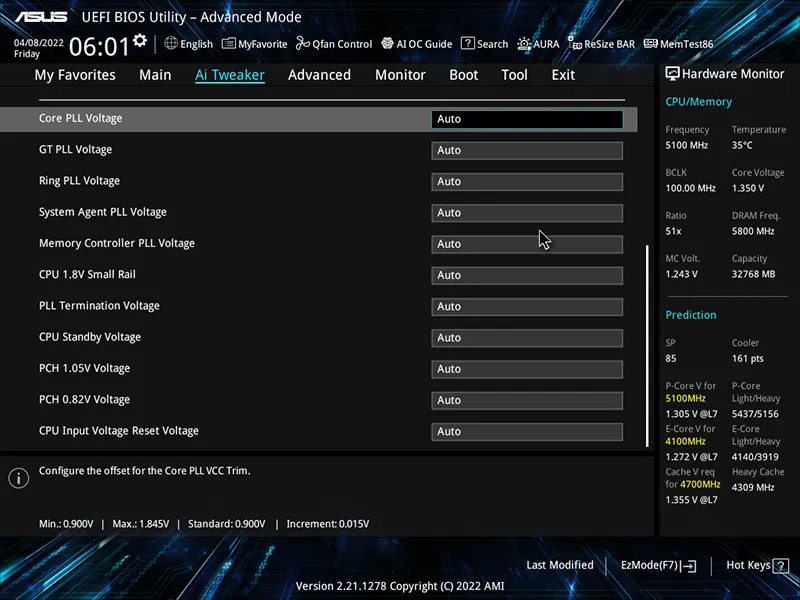
Task: Open AURA lighting icon
Action: click(524, 44)
